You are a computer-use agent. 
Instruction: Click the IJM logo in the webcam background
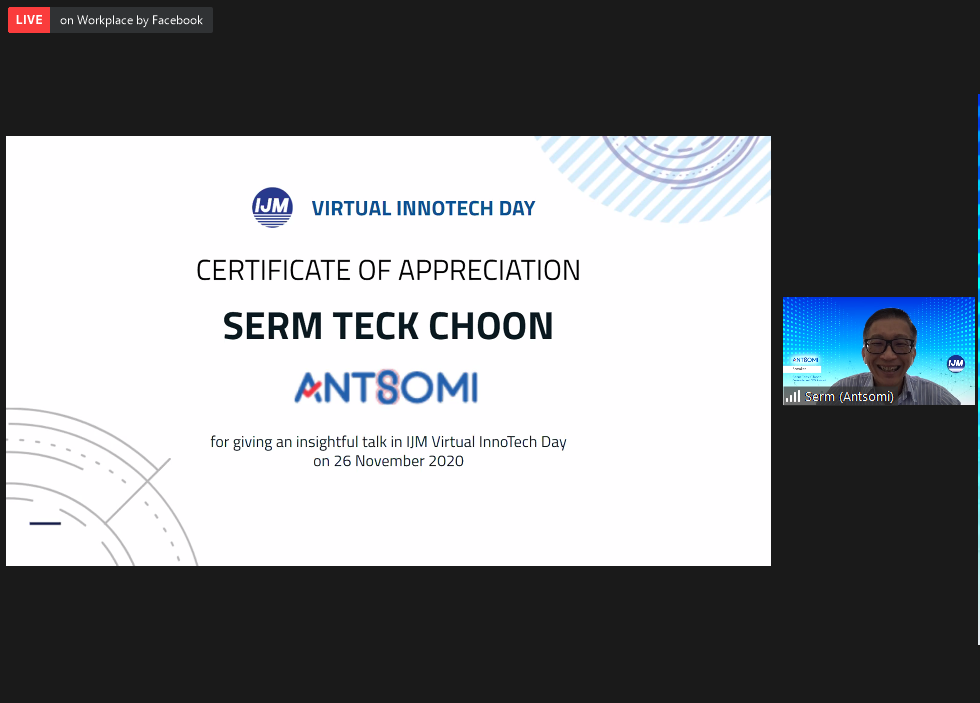pos(956,363)
